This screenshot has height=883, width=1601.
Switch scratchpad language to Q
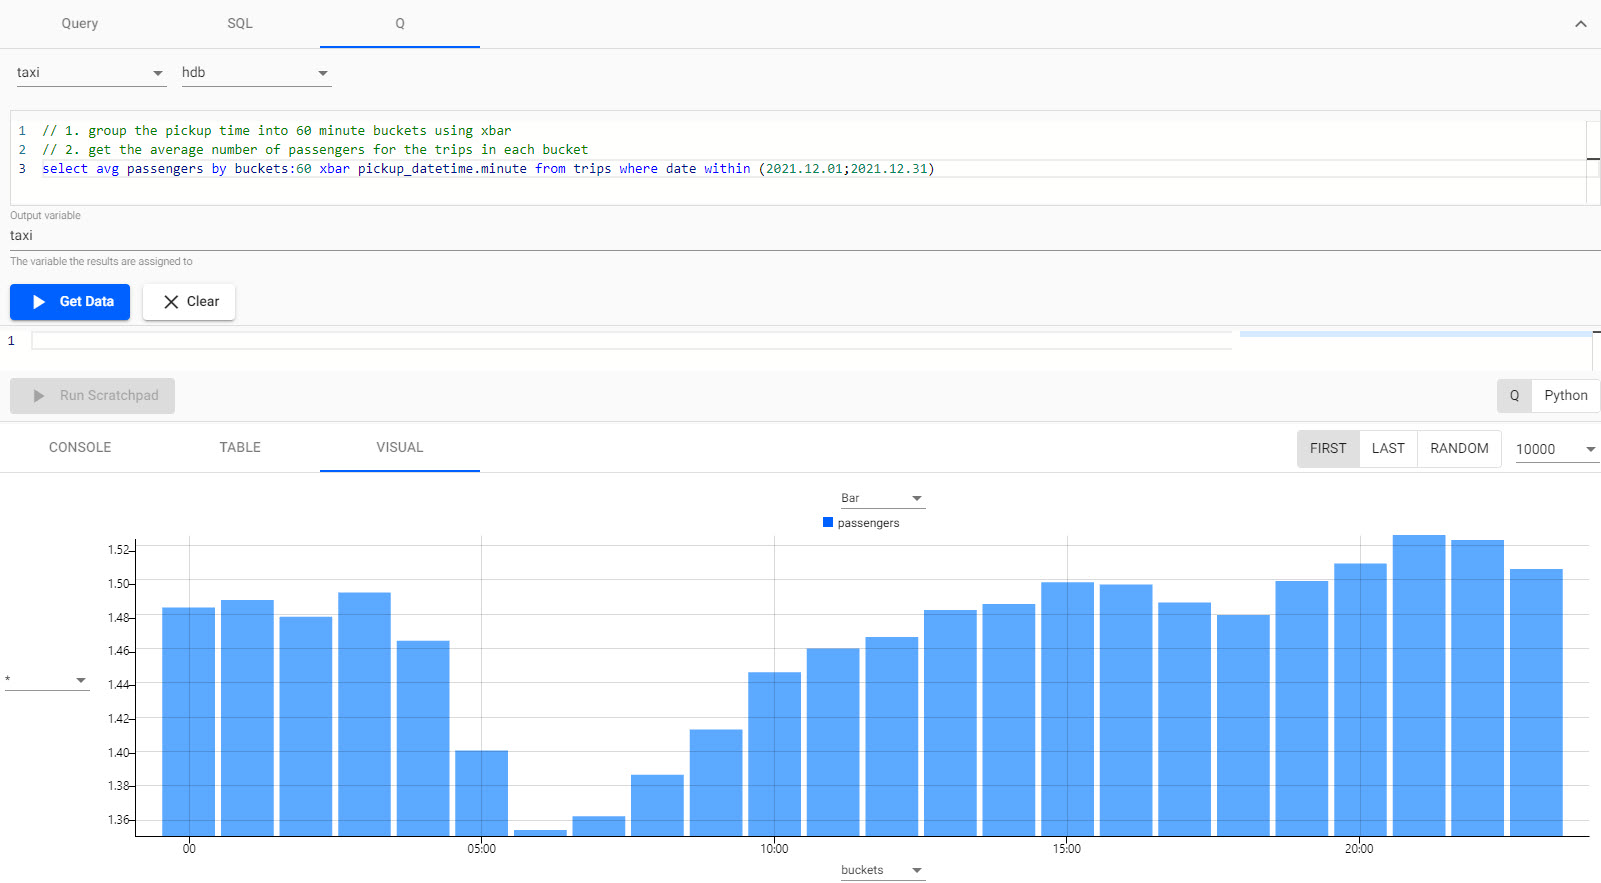pos(1514,396)
